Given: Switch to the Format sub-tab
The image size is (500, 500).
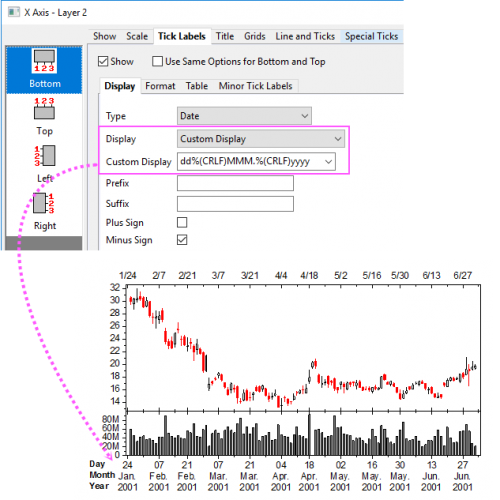Looking at the screenshot, I should [160, 86].
